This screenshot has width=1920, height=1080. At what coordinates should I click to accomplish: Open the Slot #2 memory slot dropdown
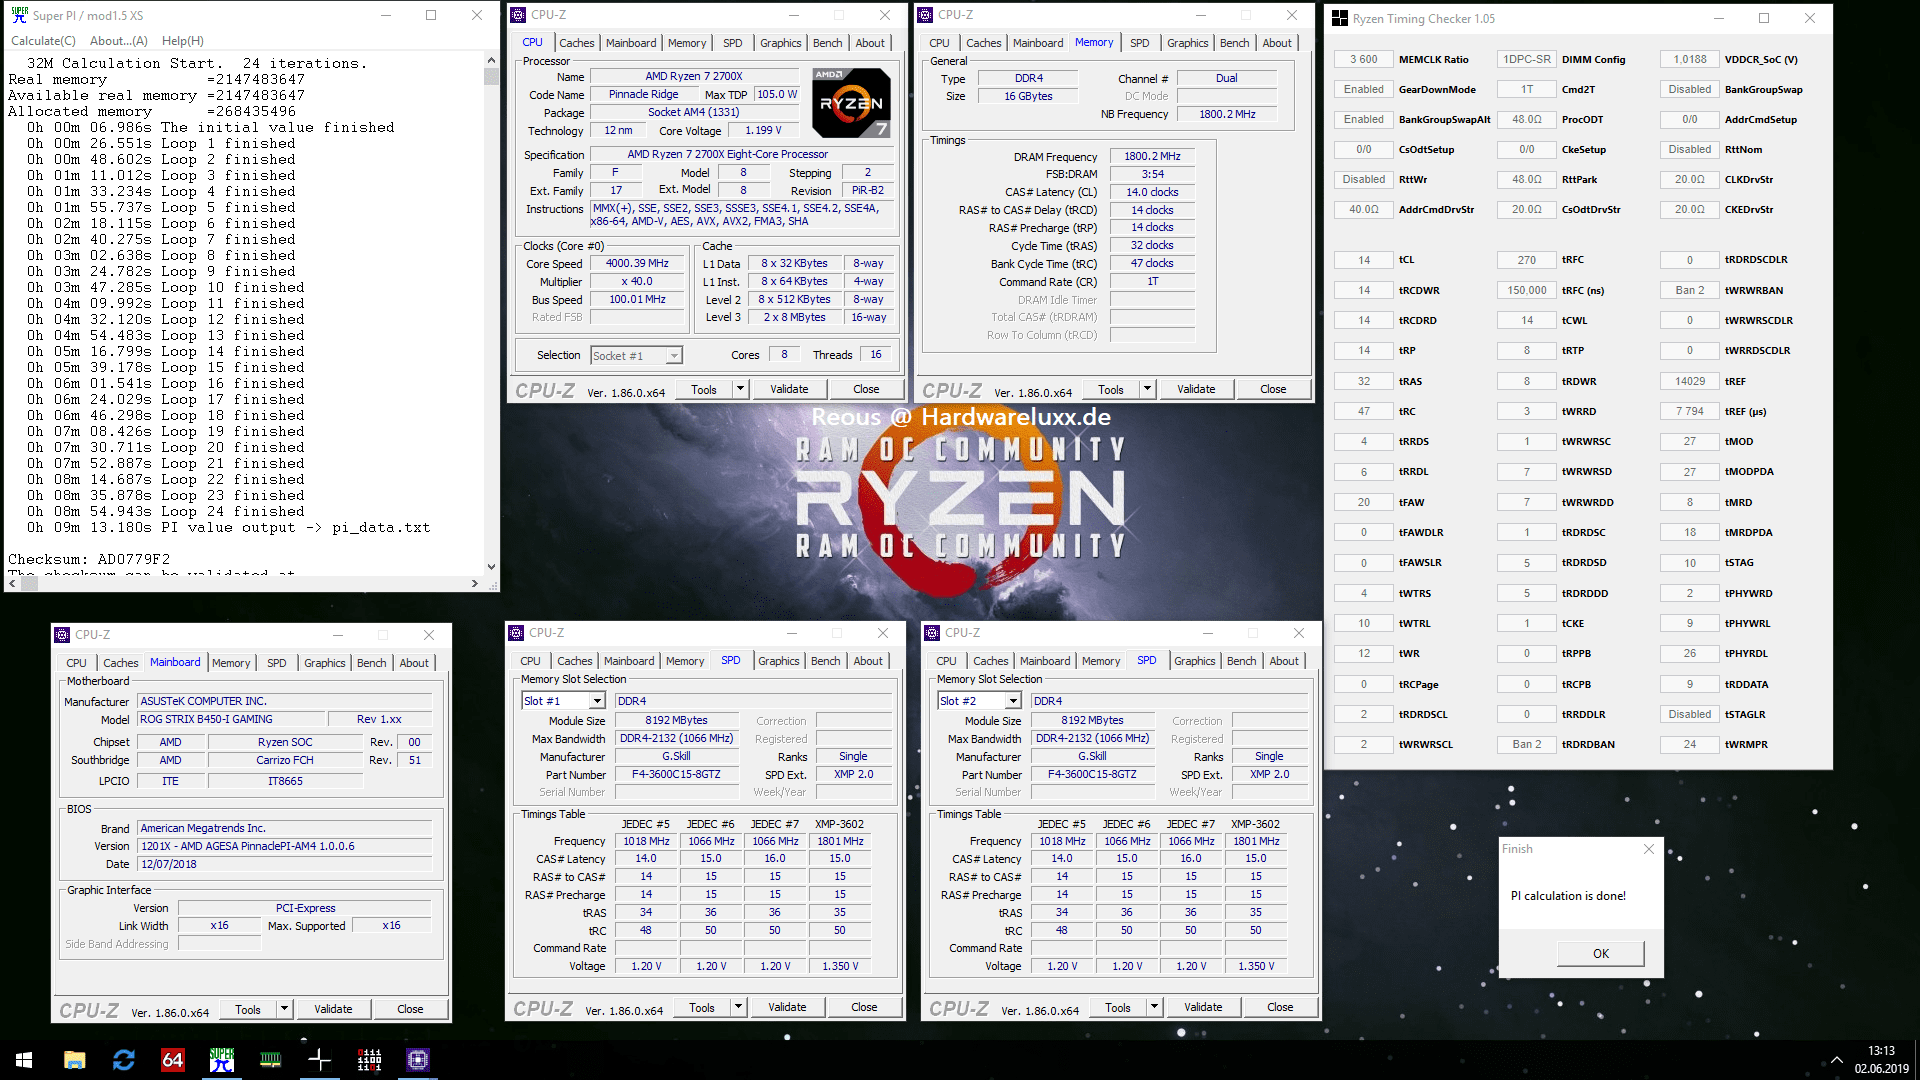[1013, 701]
